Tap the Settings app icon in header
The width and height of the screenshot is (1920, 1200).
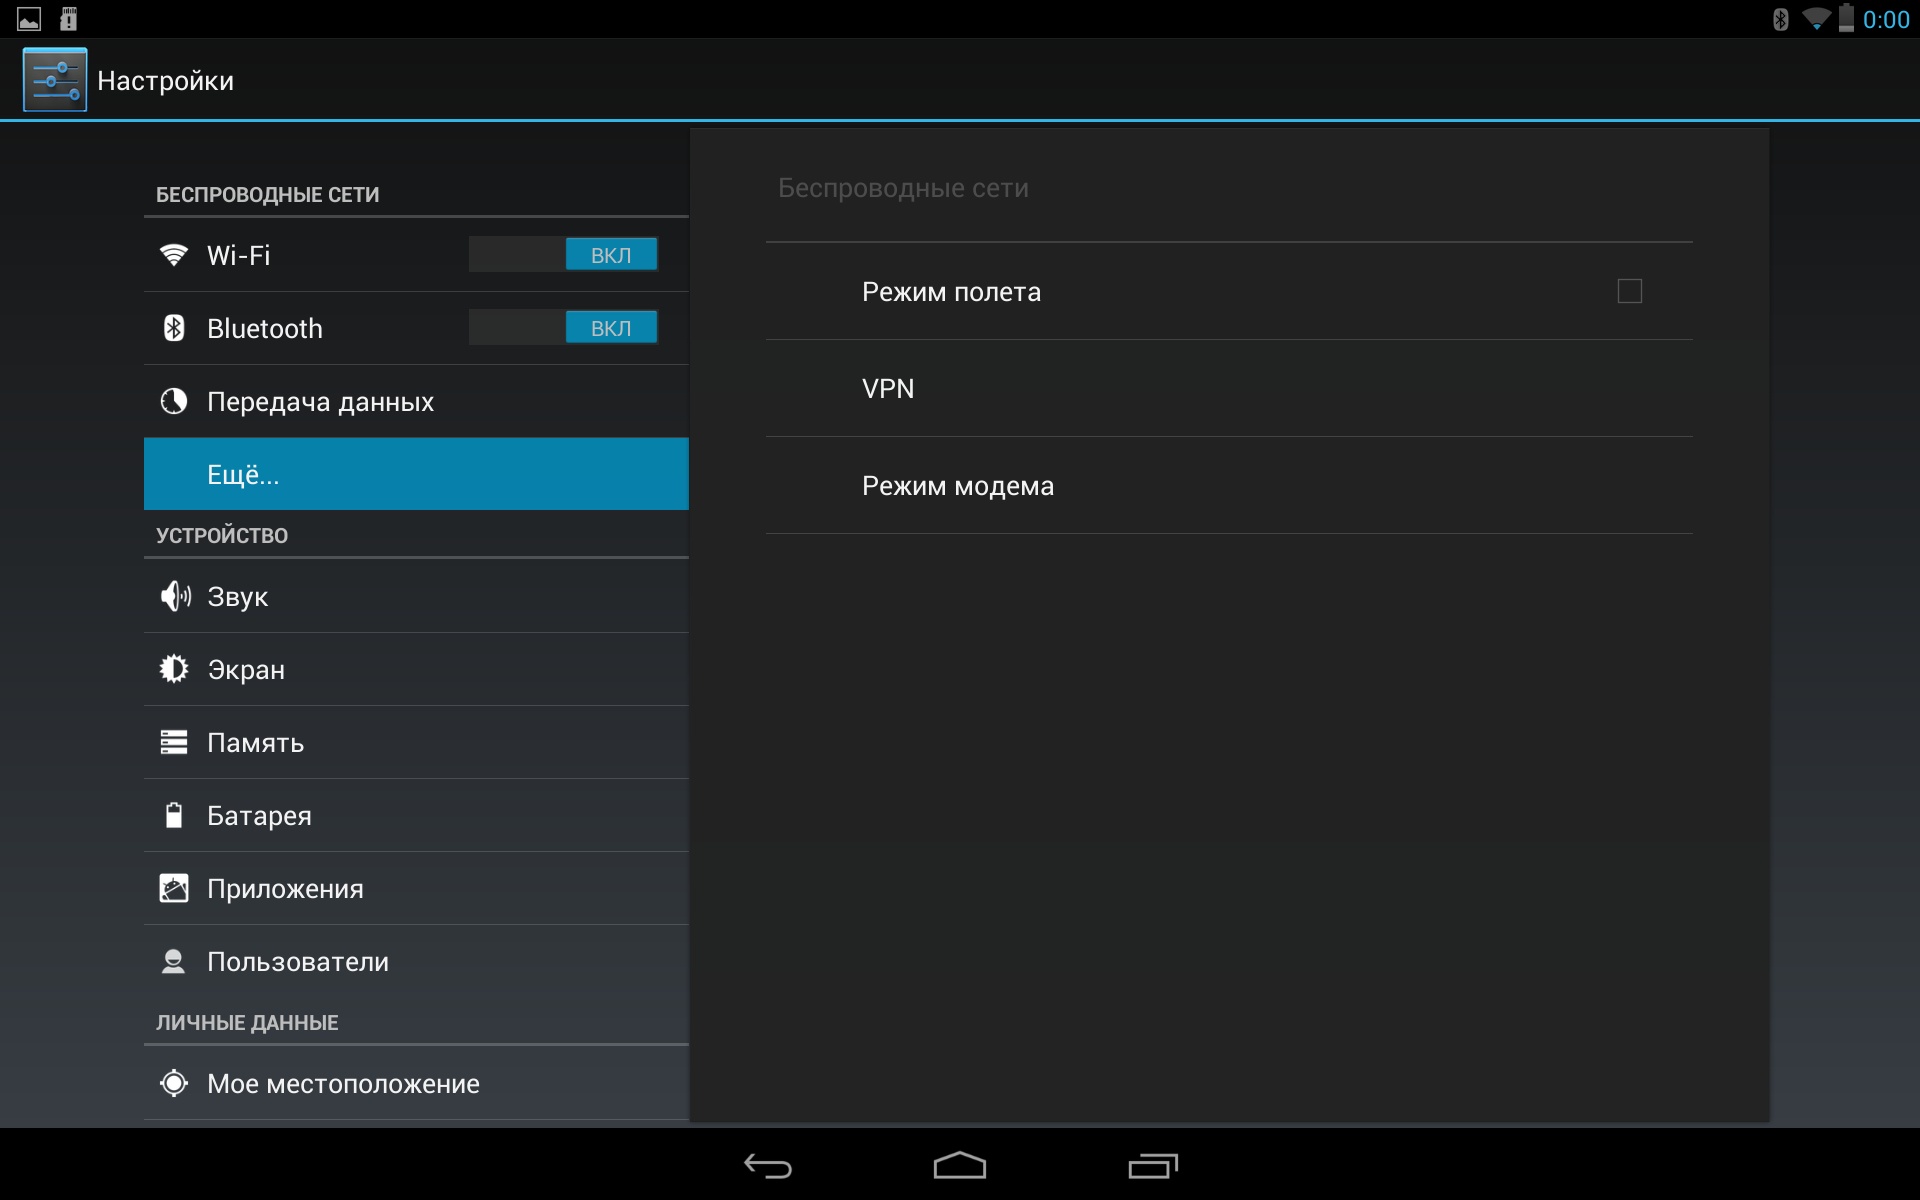55,80
